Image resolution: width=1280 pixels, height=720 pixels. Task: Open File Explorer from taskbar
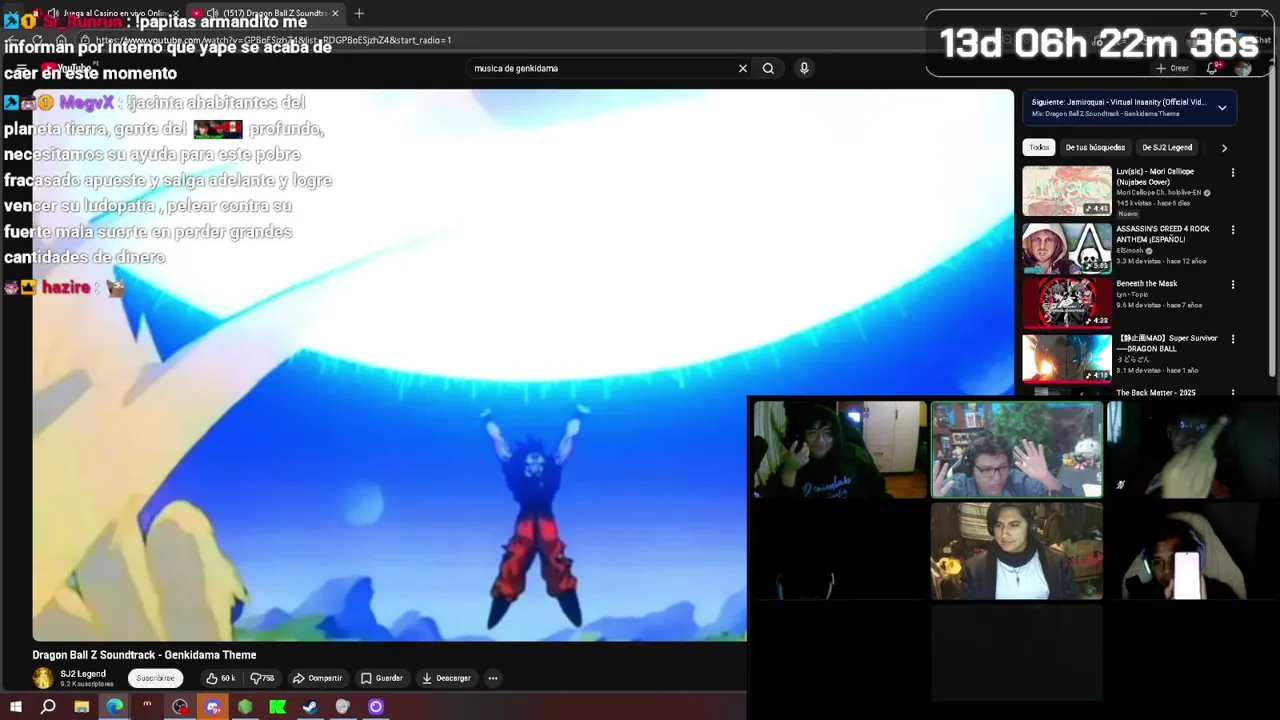[82, 707]
